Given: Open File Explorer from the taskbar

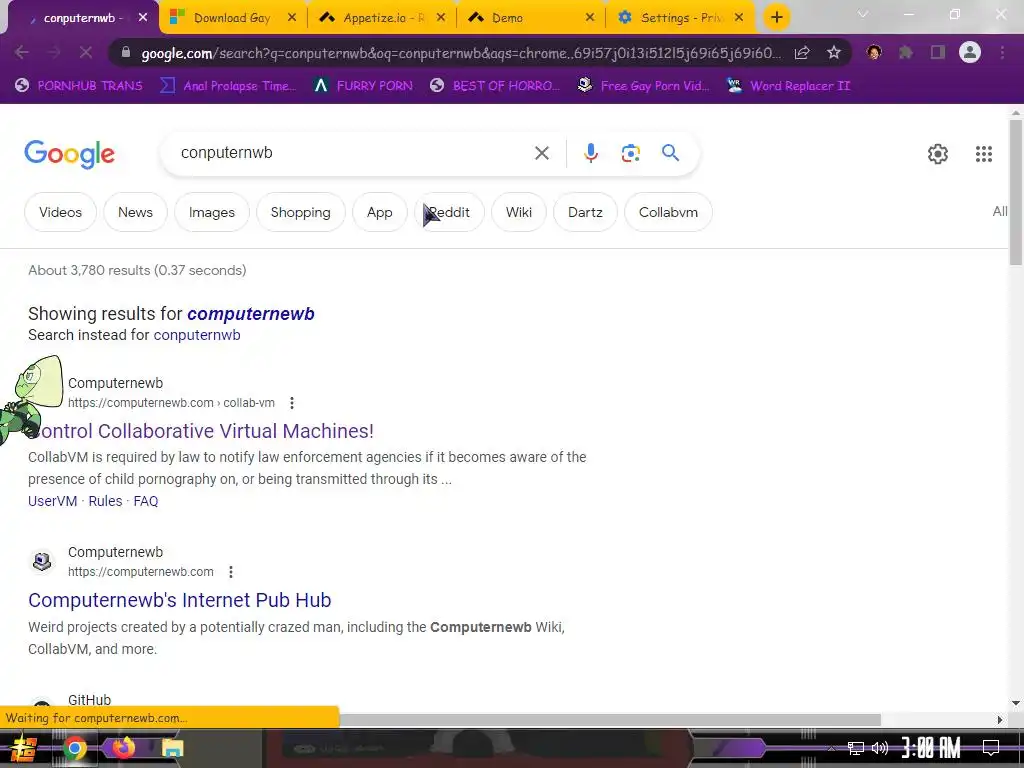Looking at the screenshot, I should tap(172, 748).
